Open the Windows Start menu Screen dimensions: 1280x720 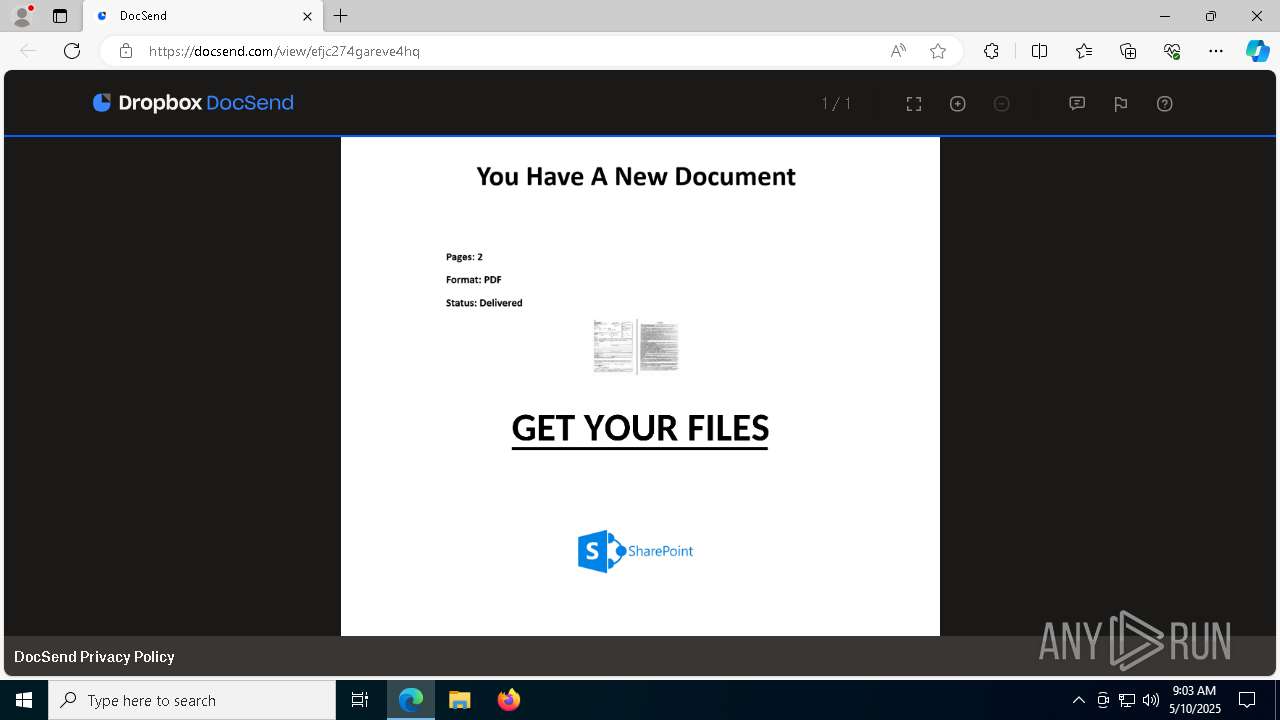tap(24, 700)
